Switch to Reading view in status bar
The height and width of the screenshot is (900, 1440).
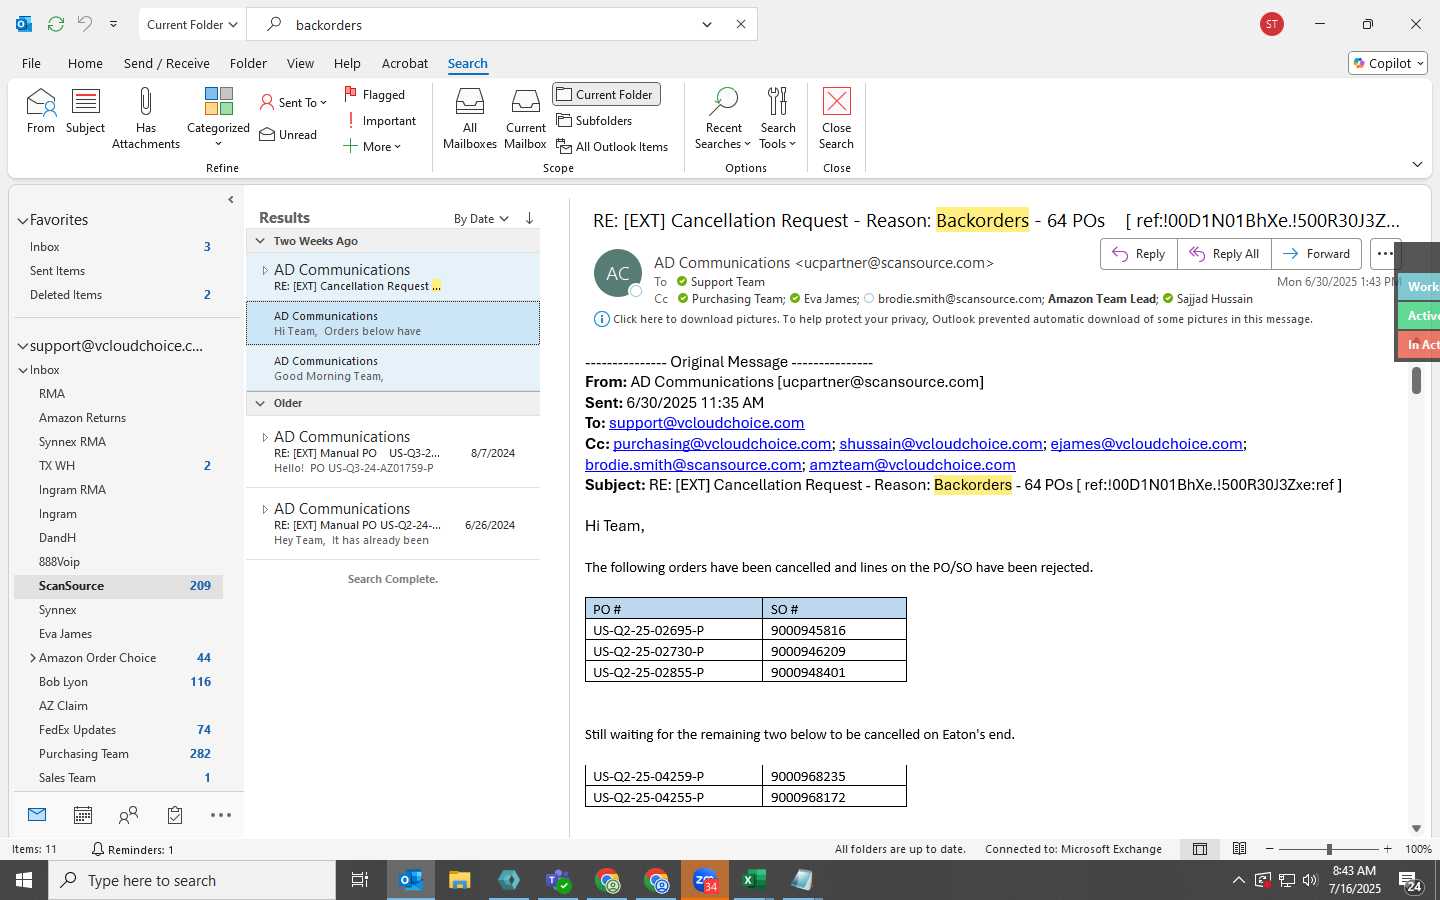(1239, 849)
